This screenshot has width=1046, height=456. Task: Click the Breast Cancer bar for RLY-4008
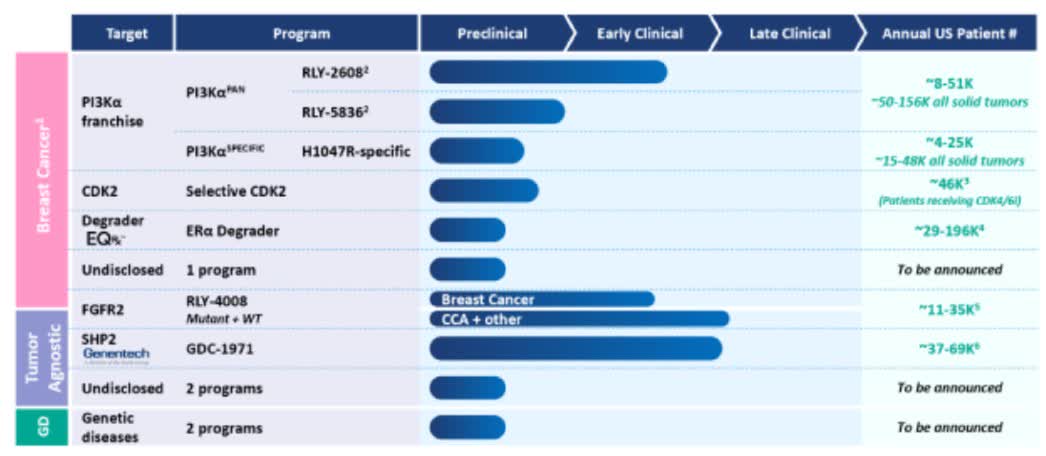pos(541,299)
